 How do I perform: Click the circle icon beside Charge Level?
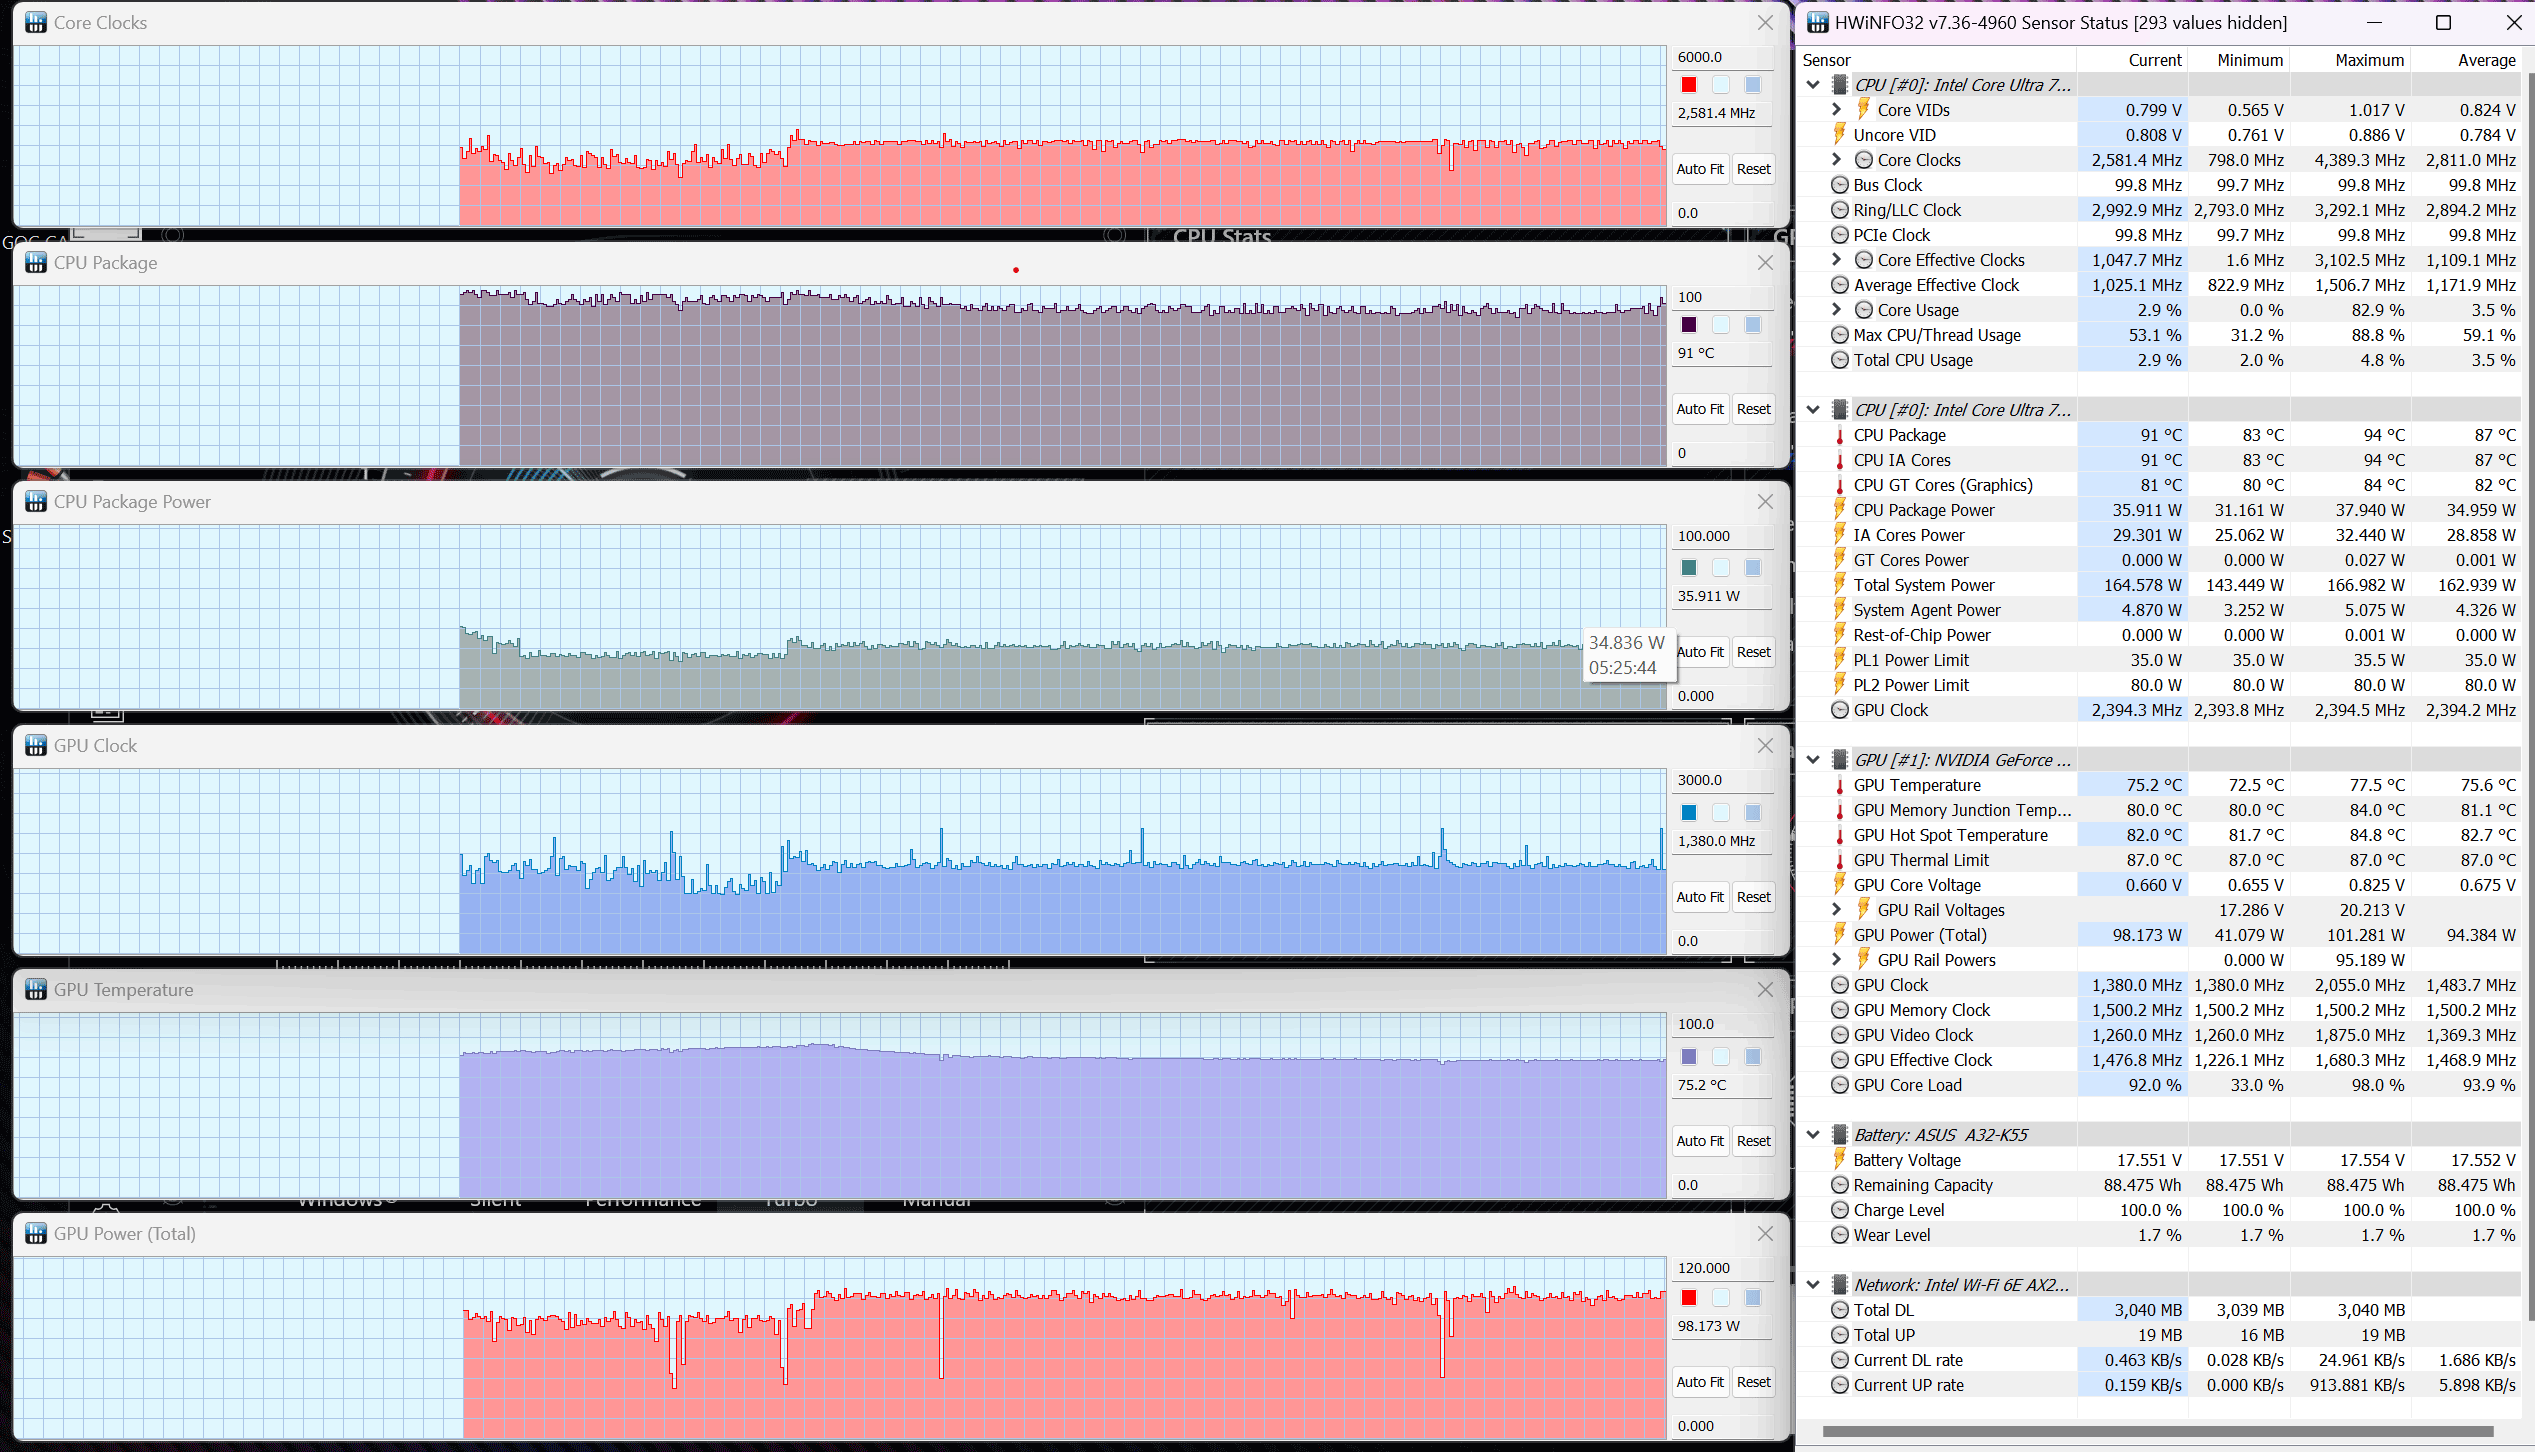1839,1210
